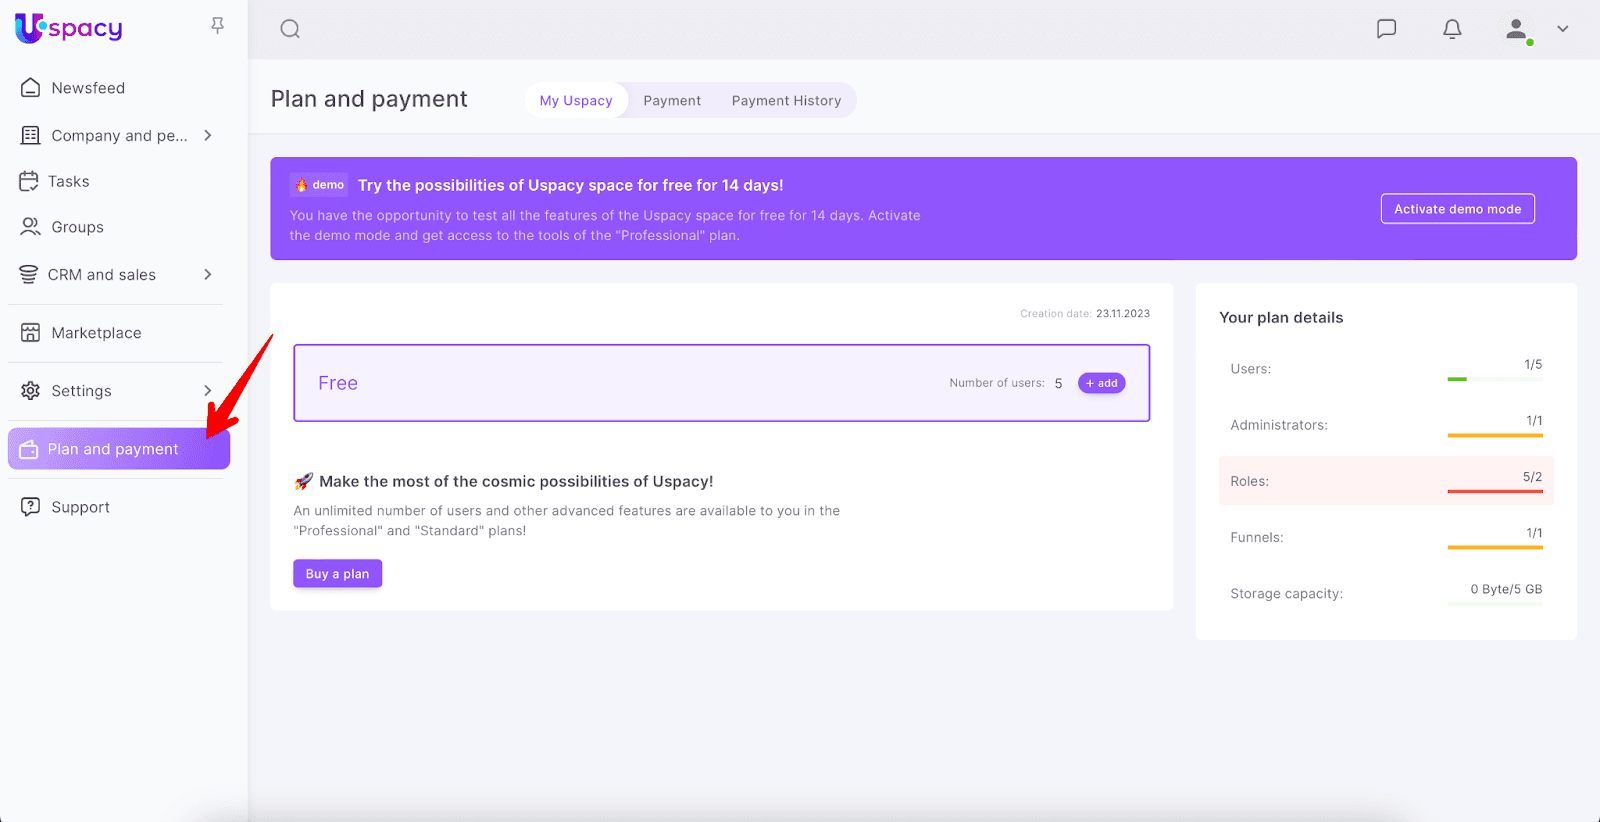This screenshot has width=1600, height=822.
Task: Click the Uspacy logo
Action: pyautogui.click(x=69, y=28)
